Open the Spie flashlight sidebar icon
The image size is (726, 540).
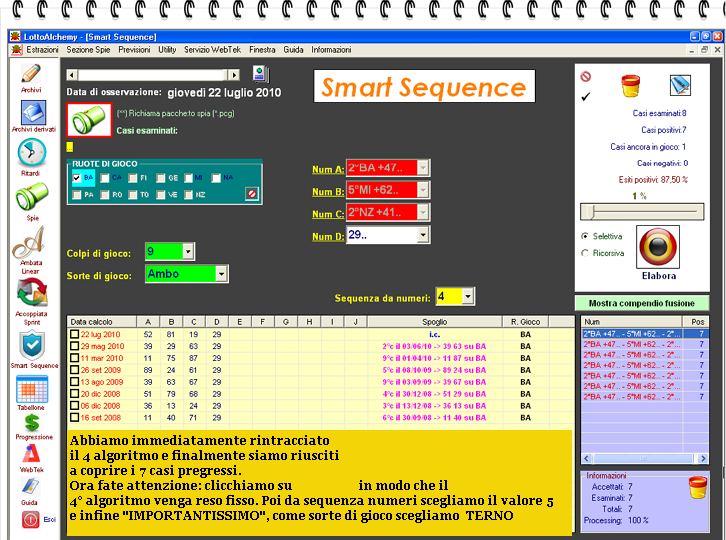pos(32,196)
